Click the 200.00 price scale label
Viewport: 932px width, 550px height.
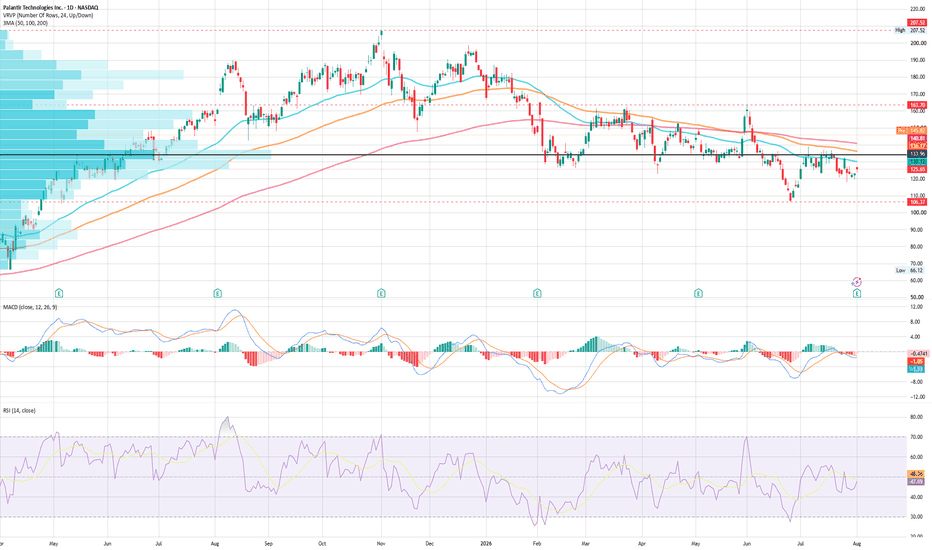pos(918,43)
